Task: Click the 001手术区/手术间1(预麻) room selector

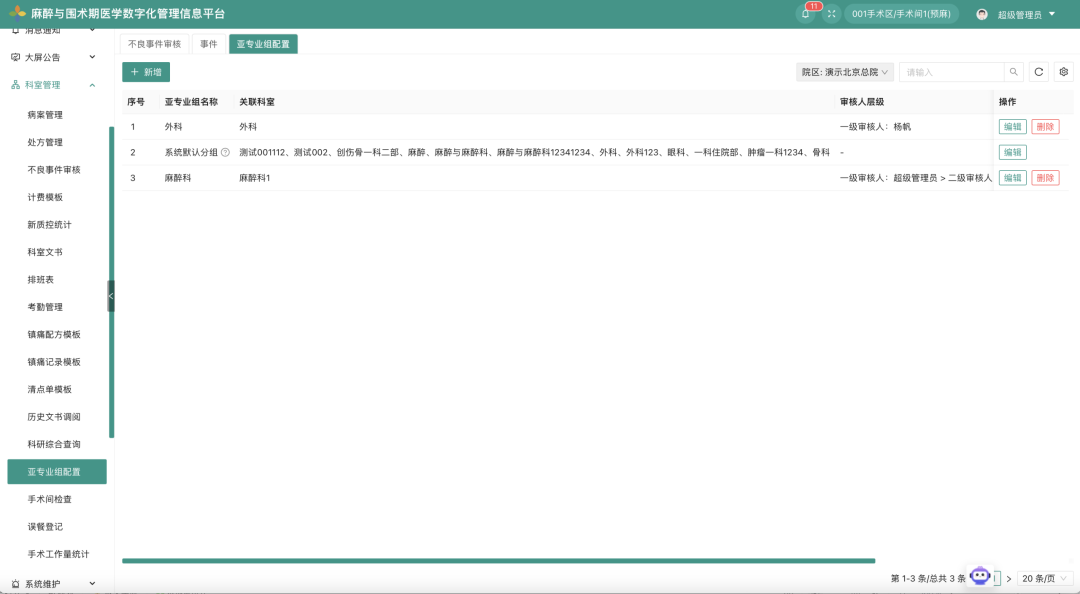Action: [901, 14]
